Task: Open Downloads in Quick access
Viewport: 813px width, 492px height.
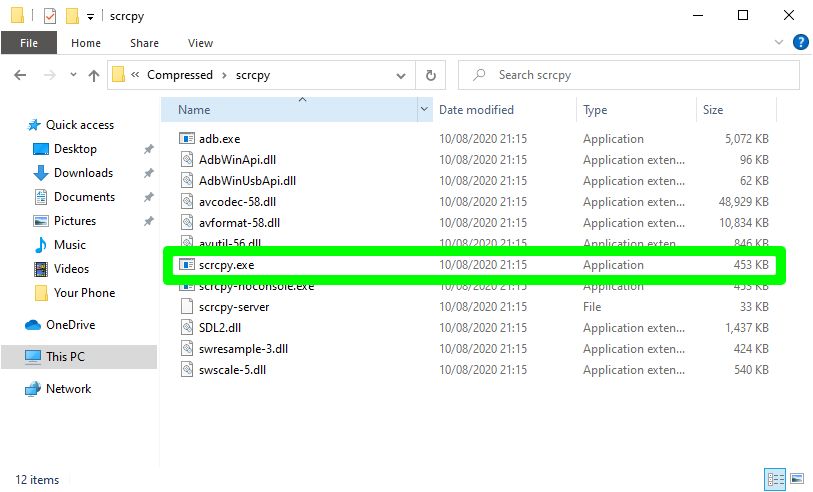Action: (x=83, y=173)
